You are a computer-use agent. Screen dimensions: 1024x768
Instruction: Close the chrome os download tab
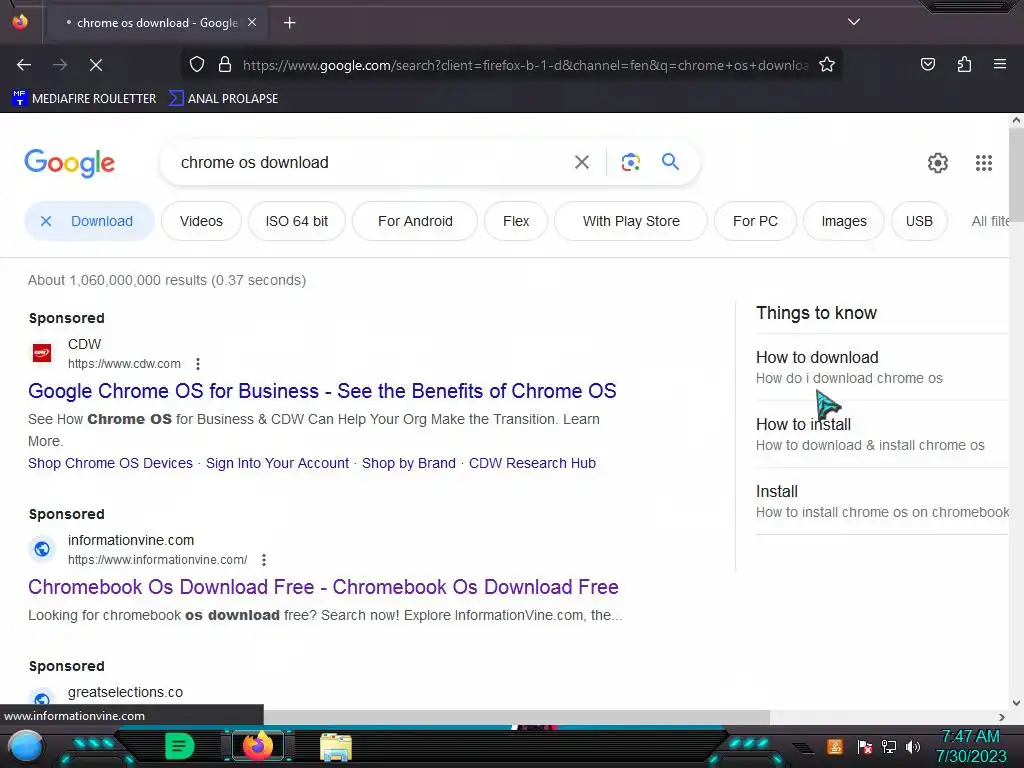(252, 22)
